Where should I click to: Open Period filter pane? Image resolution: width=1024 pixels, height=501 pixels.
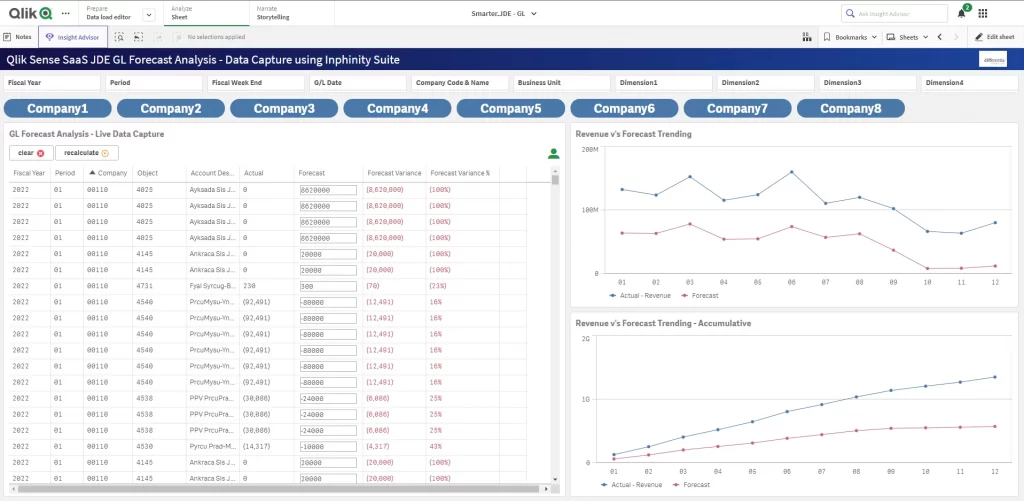pyautogui.click(x=154, y=83)
